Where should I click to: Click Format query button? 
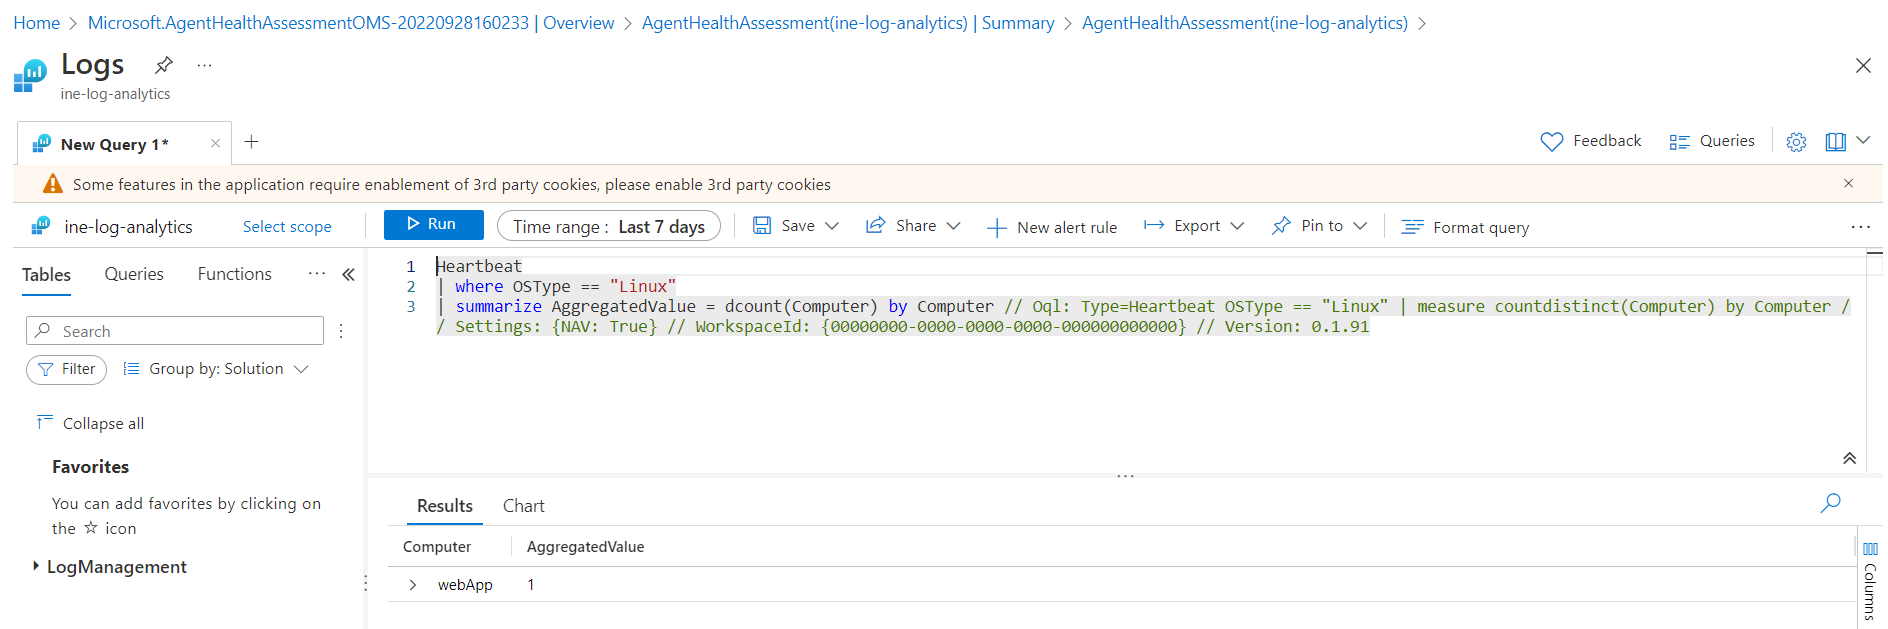1466,228
